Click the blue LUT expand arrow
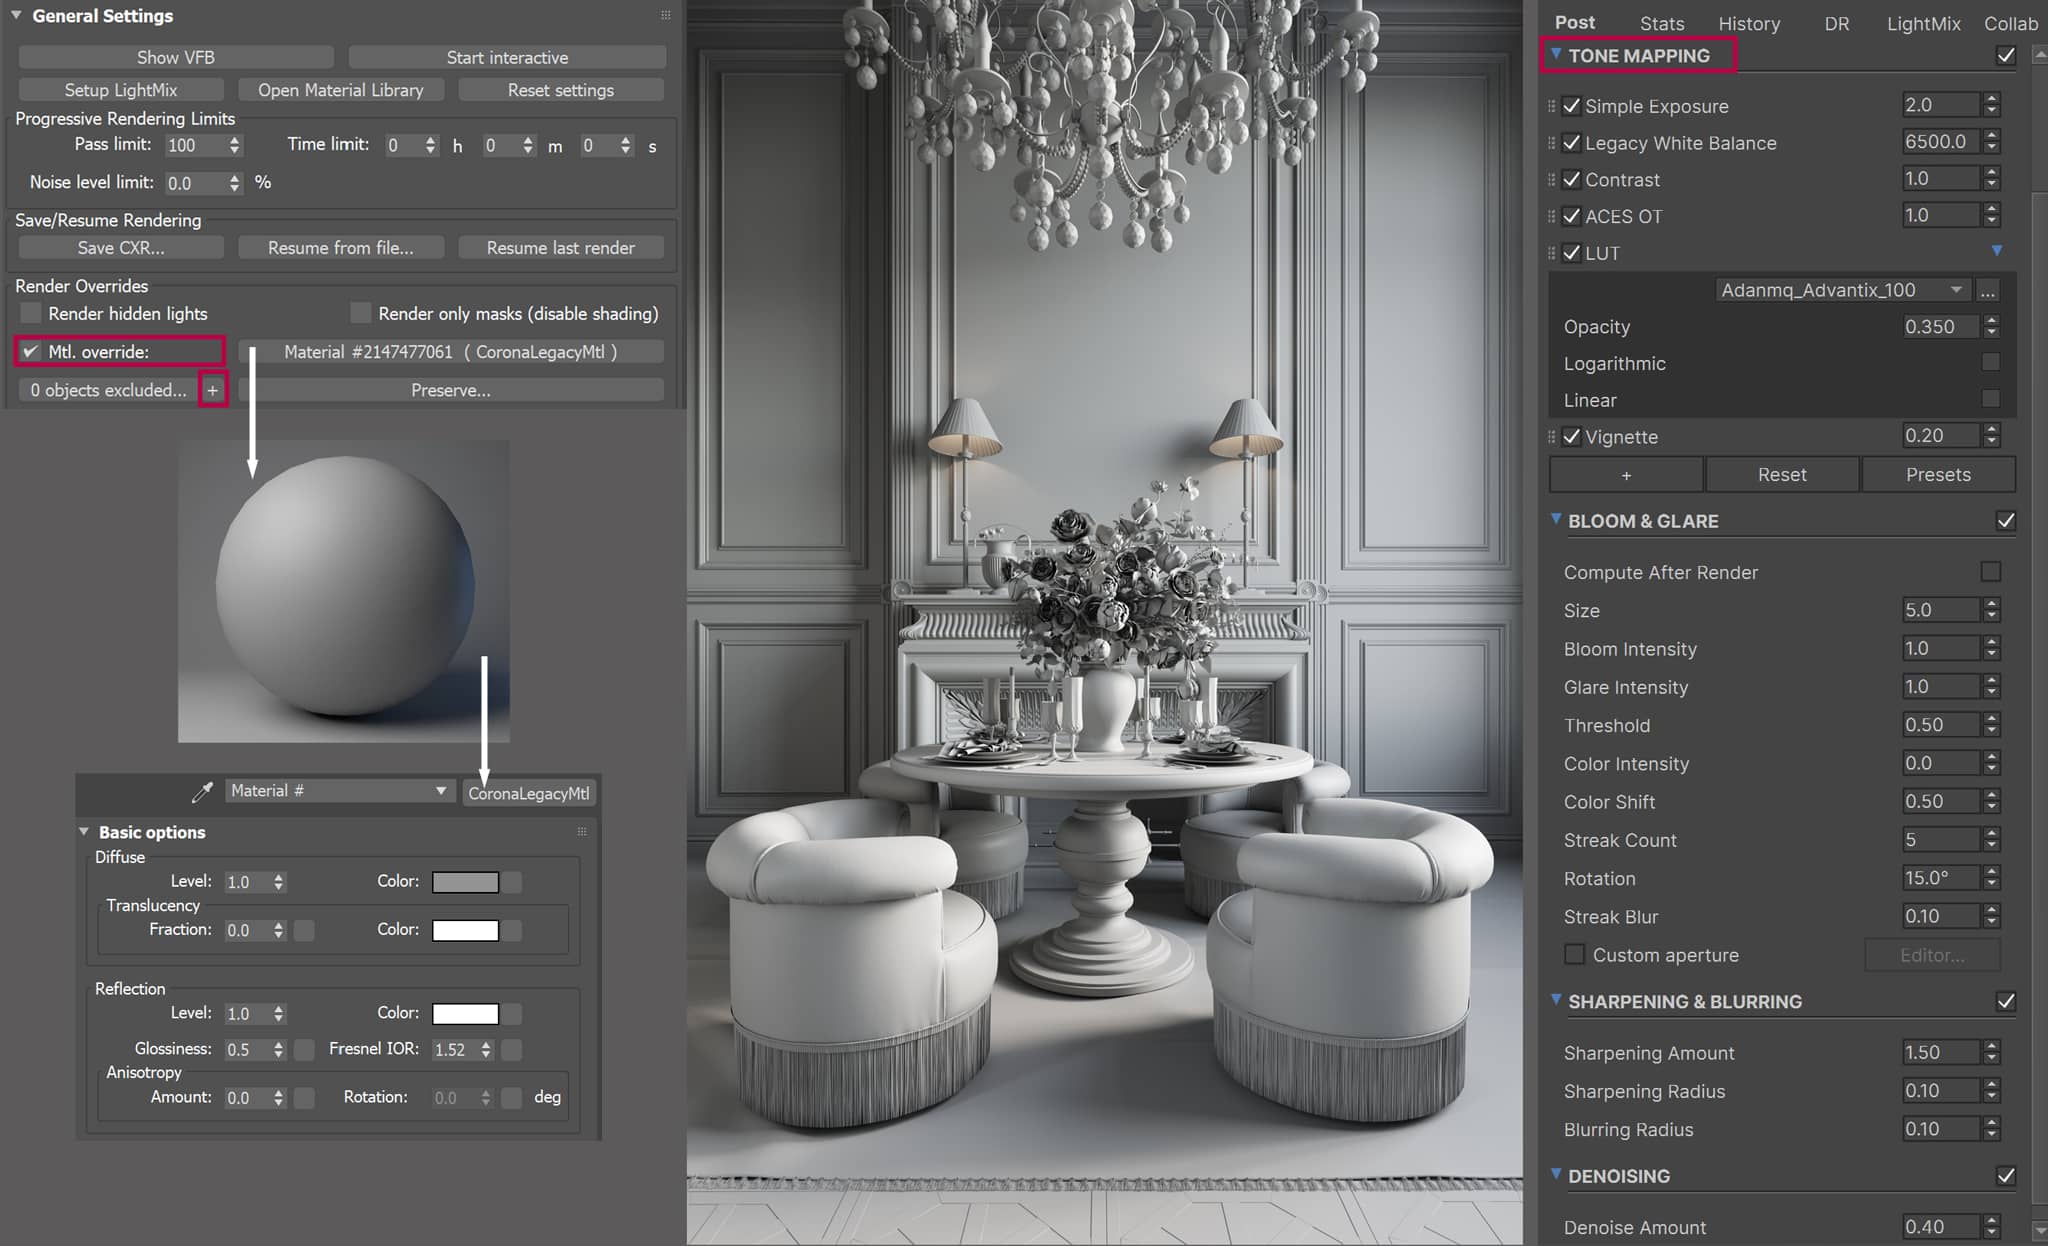The width and height of the screenshot is (2048, 1246). click(1996, 250)
